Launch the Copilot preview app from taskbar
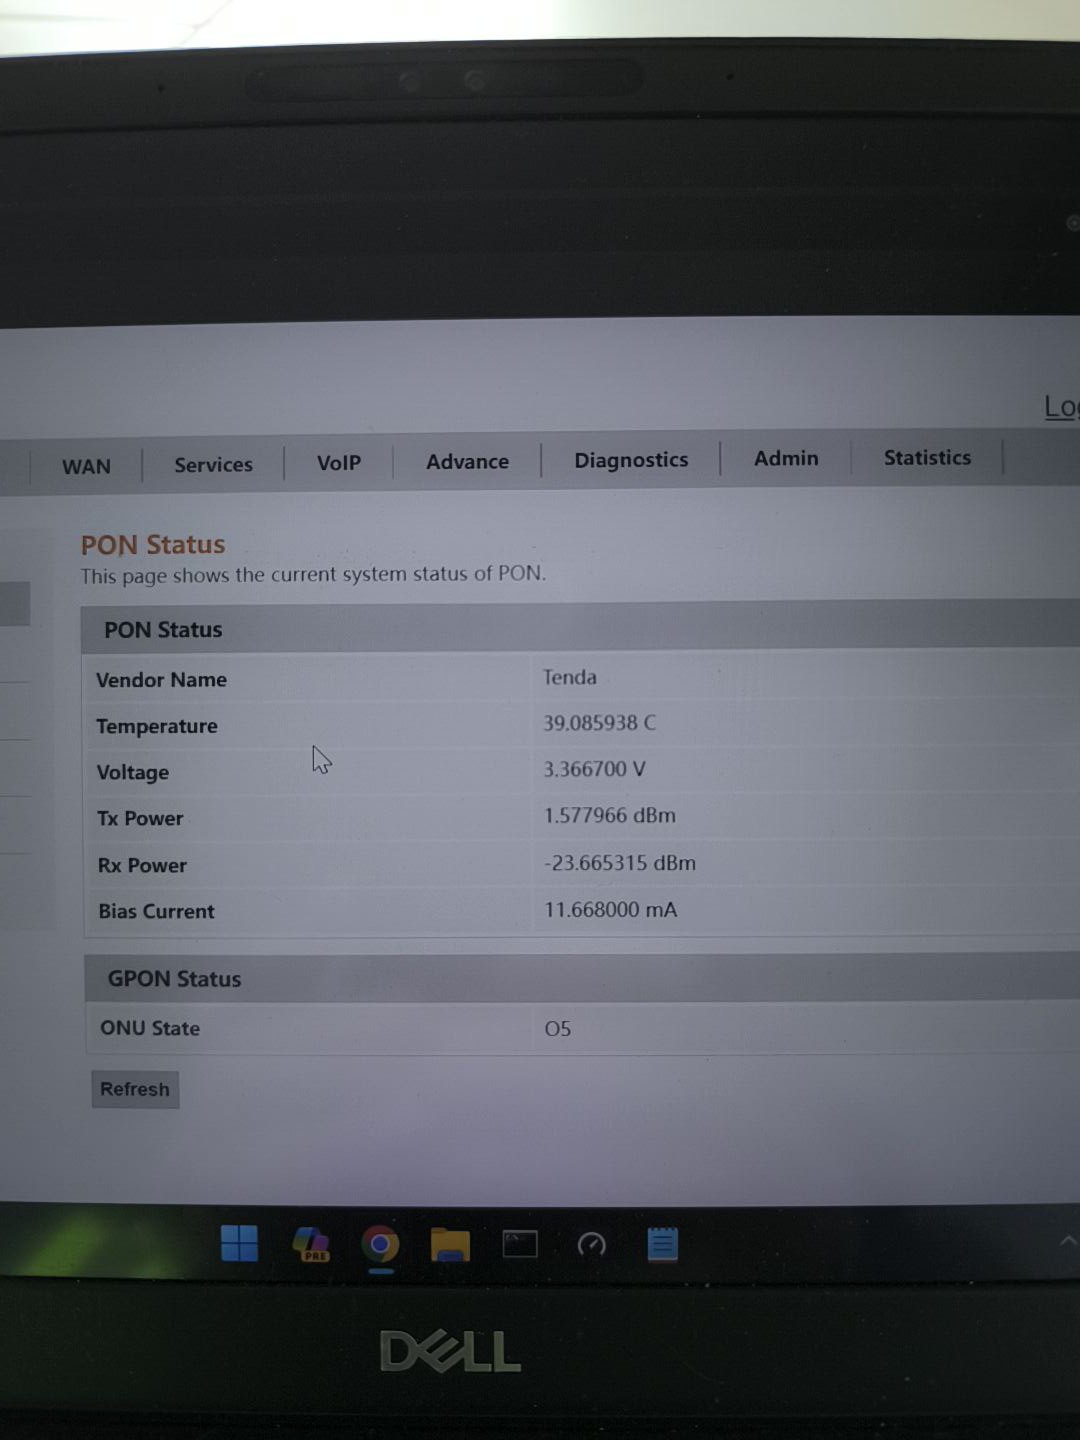Viewport: 1080px width, 1440px height. (311, 1245)
